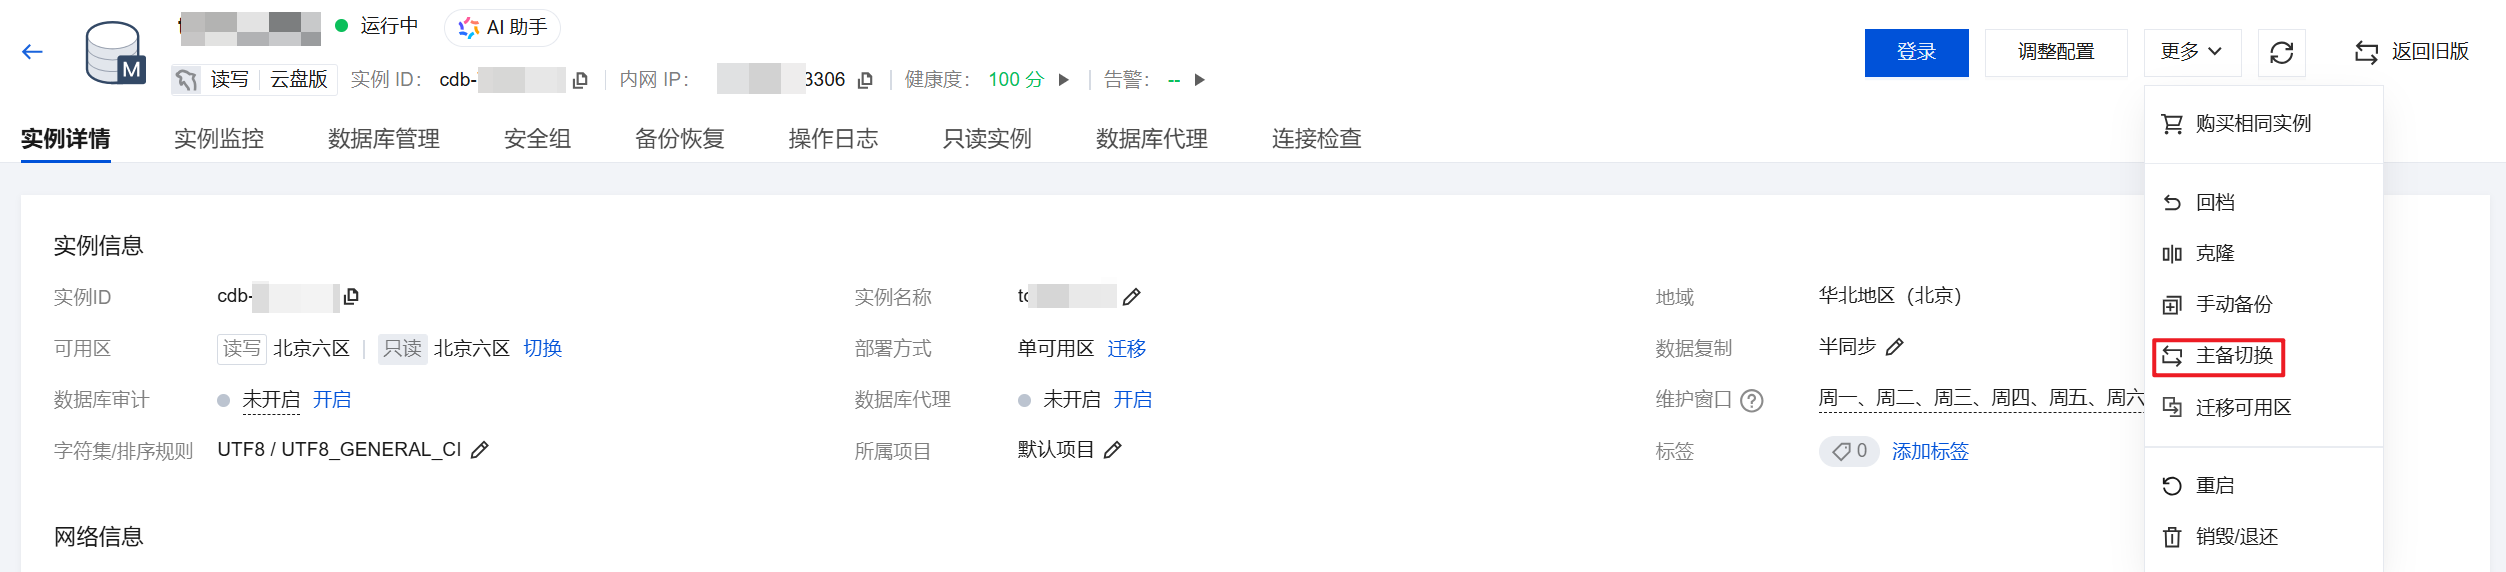The image size is (2506, 572).
Task: Expand the alarm details arrow
Action: pyautogui.click(x=1200, y=80)
